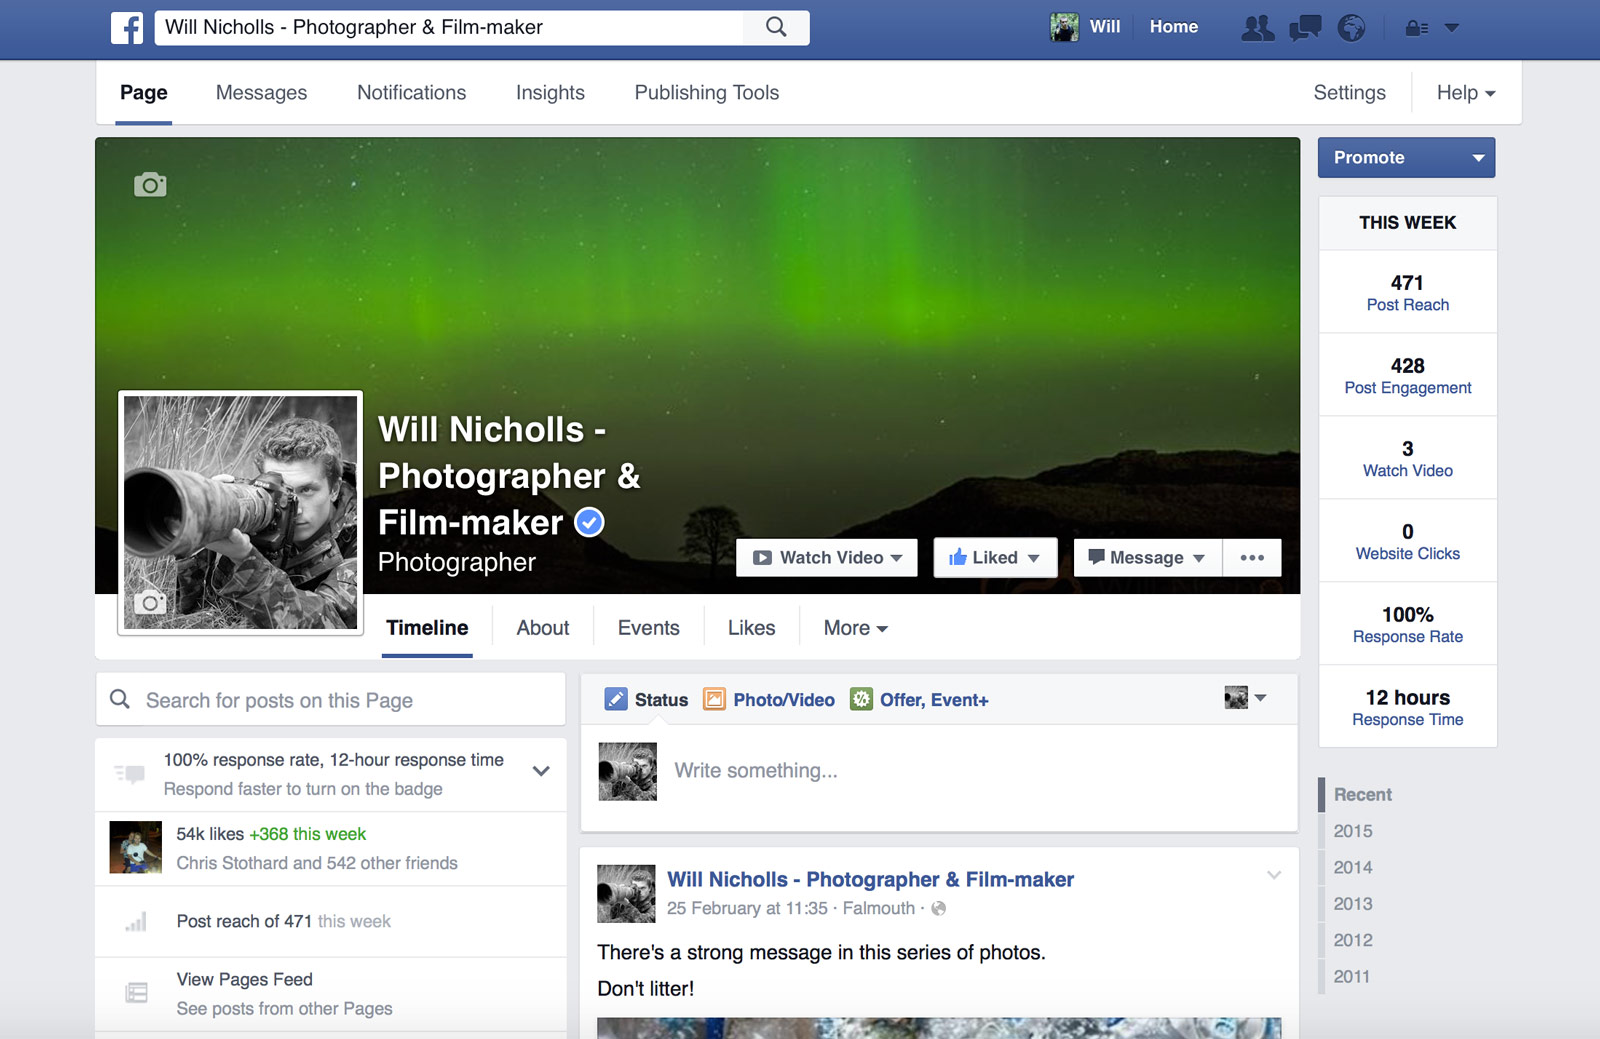Open the Liked button dropdown arrow

(x=1036, y=557)
